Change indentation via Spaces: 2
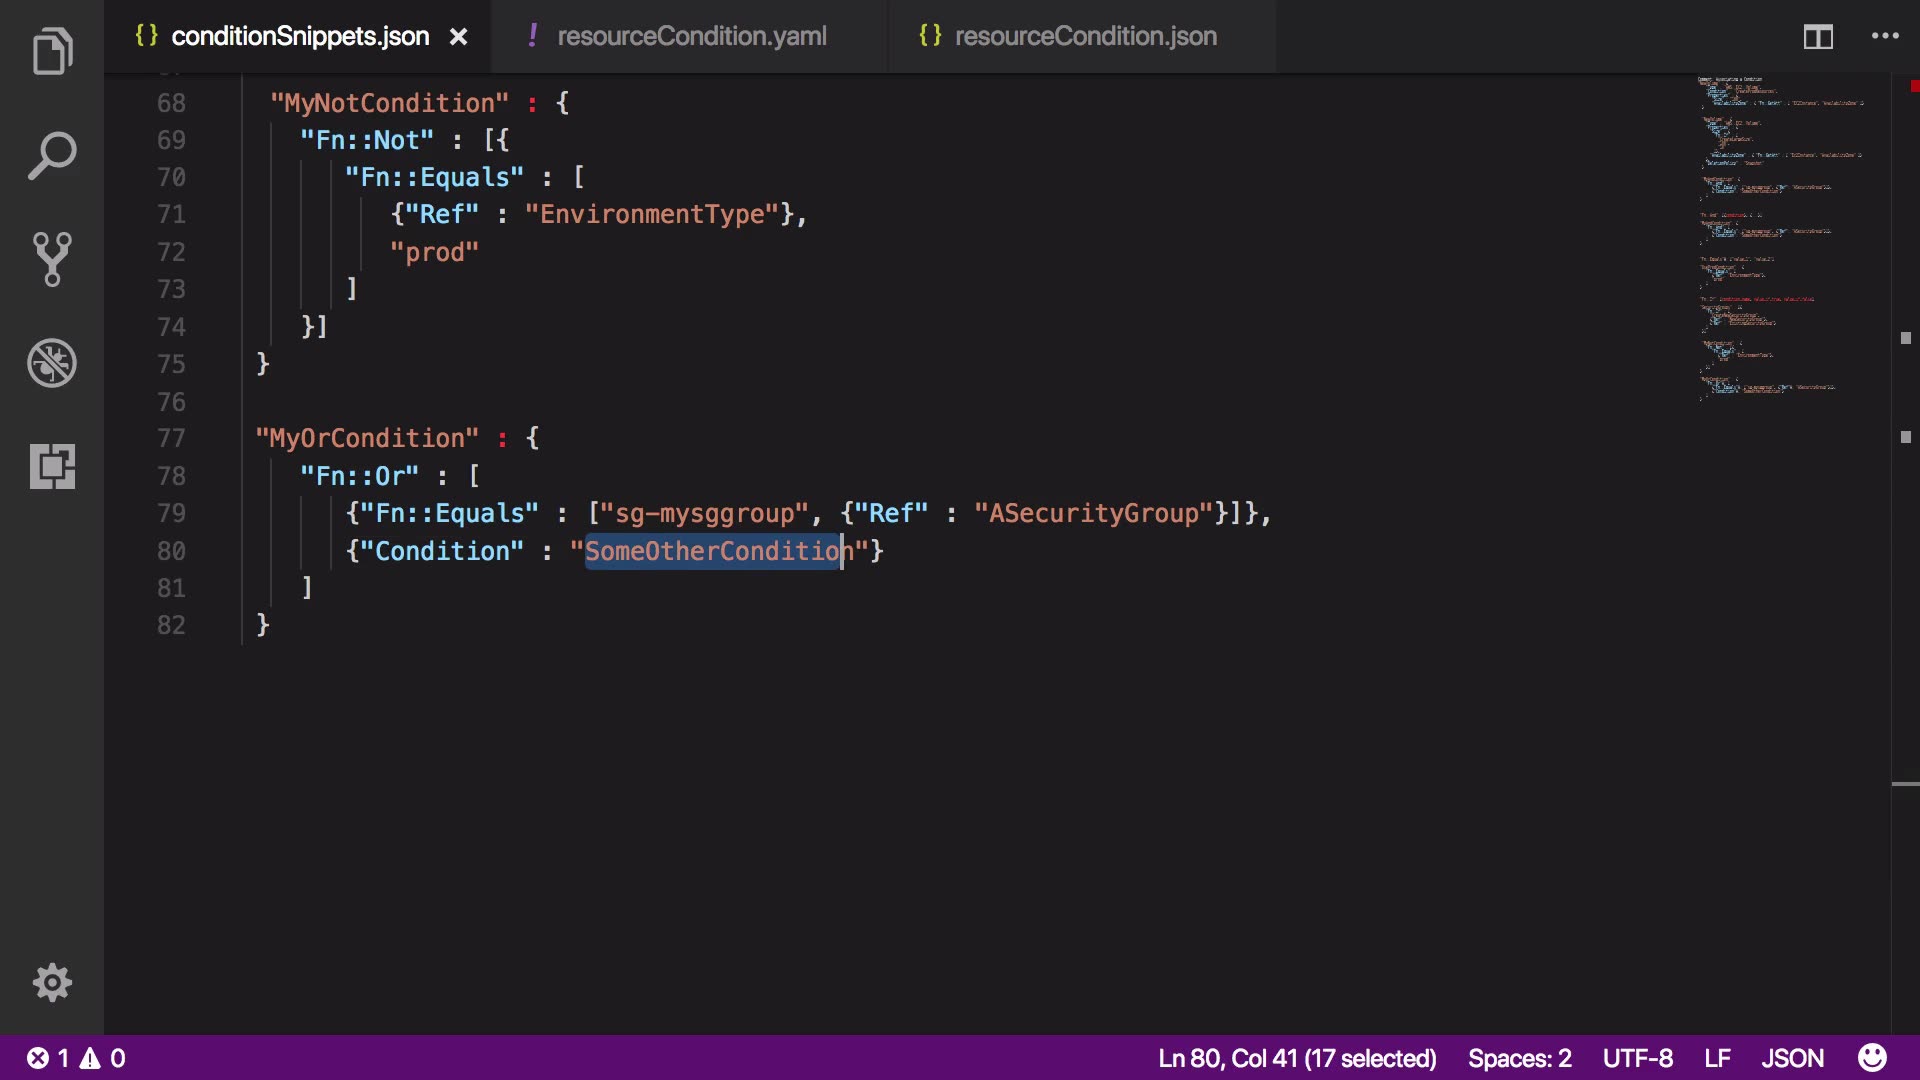 pyautogui.click(x=1519, y=1058)
